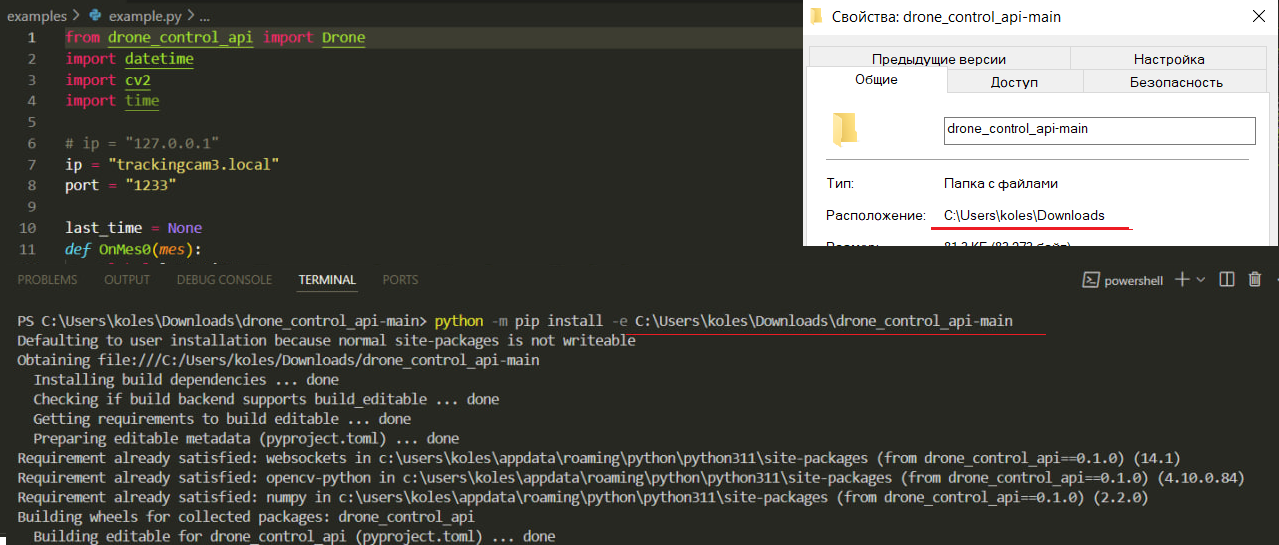
Task: Expand launch profile chevron beside plus
Action: (x=1201, y=280)
